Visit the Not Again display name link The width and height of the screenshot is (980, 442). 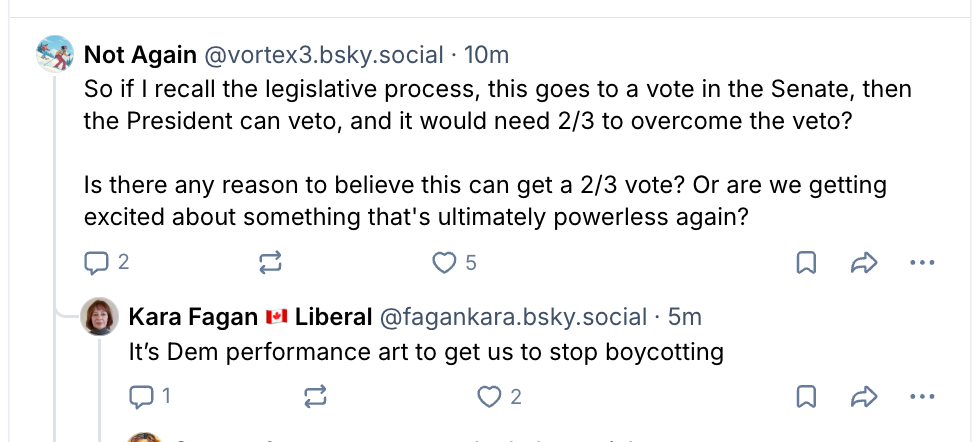140,54
